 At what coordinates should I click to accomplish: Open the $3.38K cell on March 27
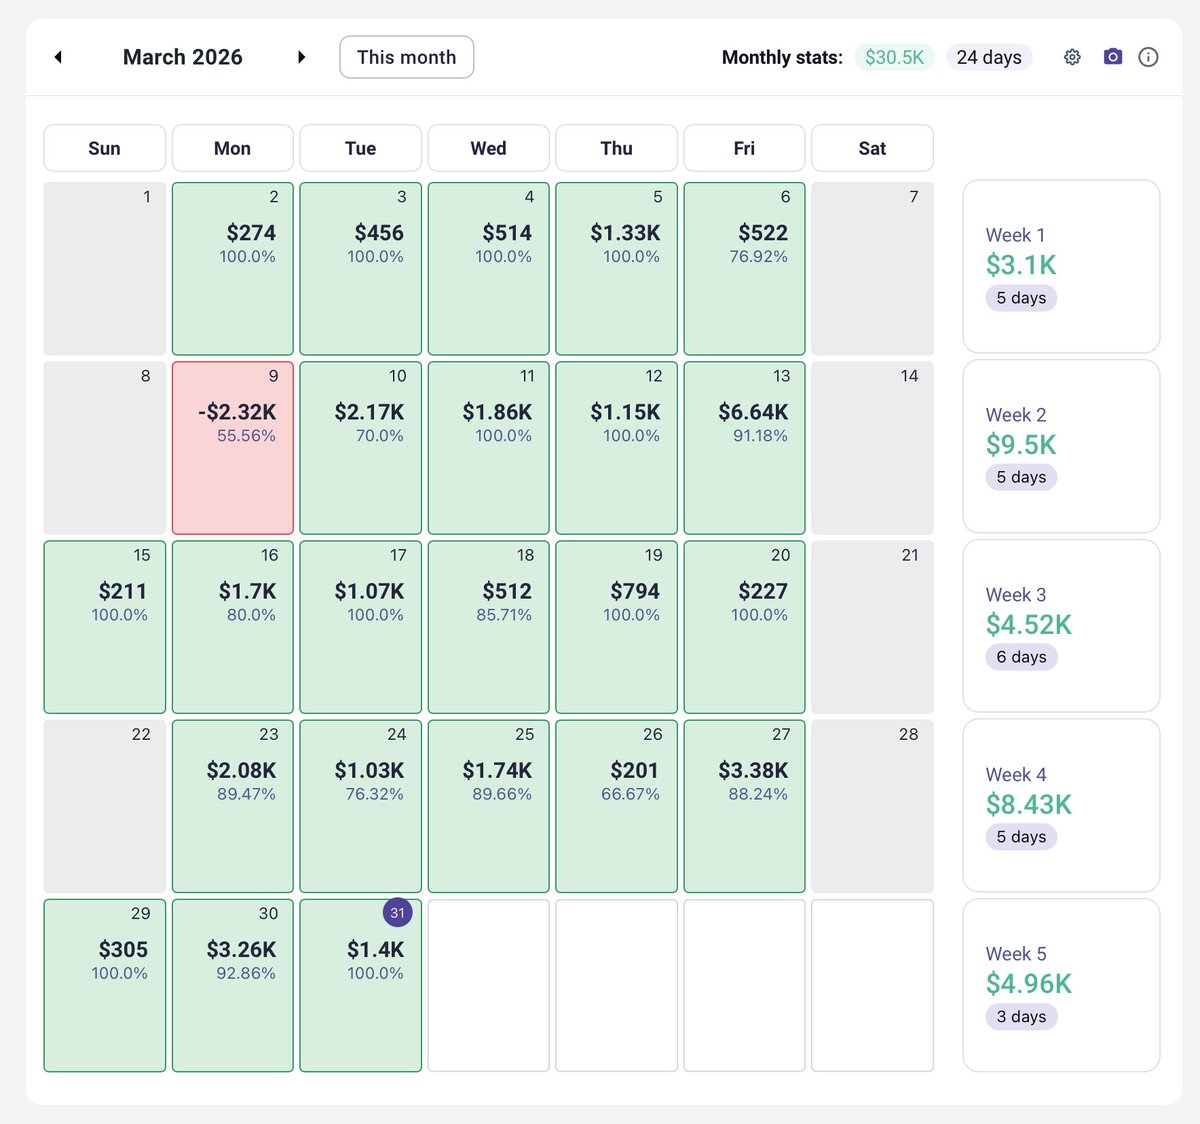click(x=744, y=805)
